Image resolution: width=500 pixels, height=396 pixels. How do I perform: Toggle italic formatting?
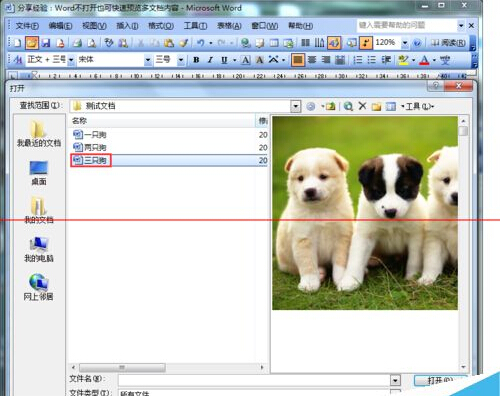click(x=210, y=60)
